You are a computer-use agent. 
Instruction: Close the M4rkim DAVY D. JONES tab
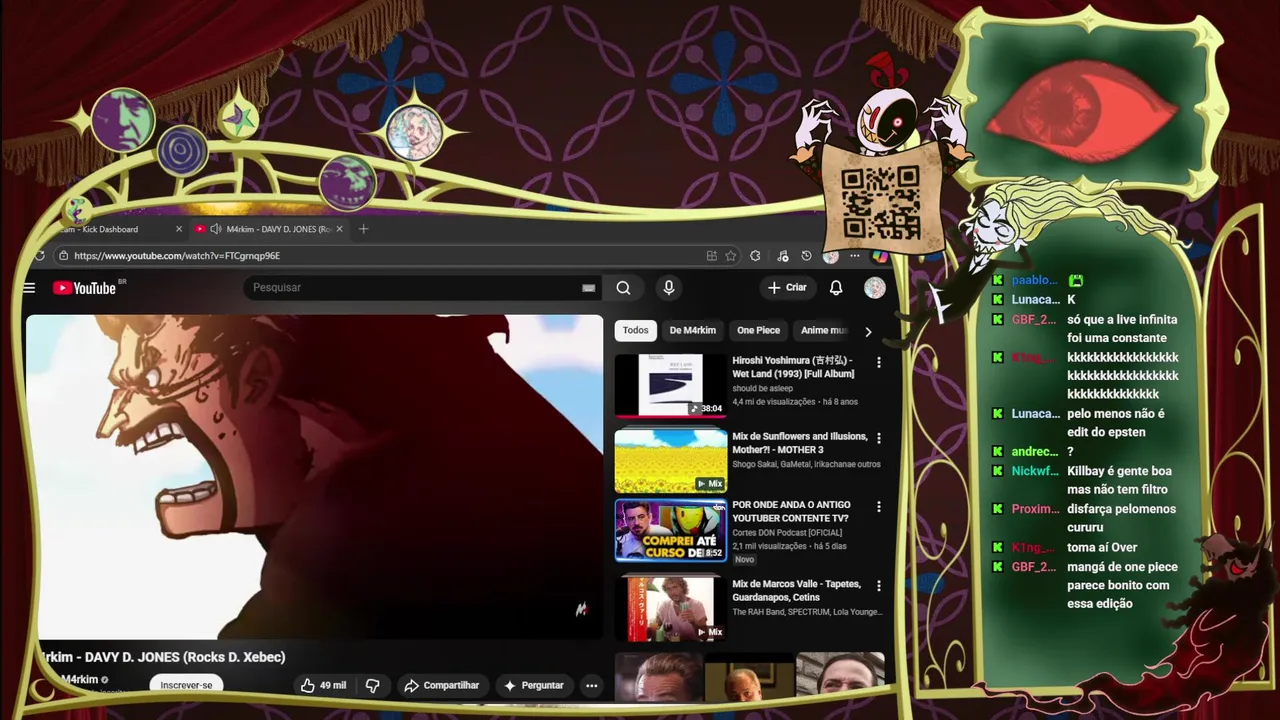(339, 229)
